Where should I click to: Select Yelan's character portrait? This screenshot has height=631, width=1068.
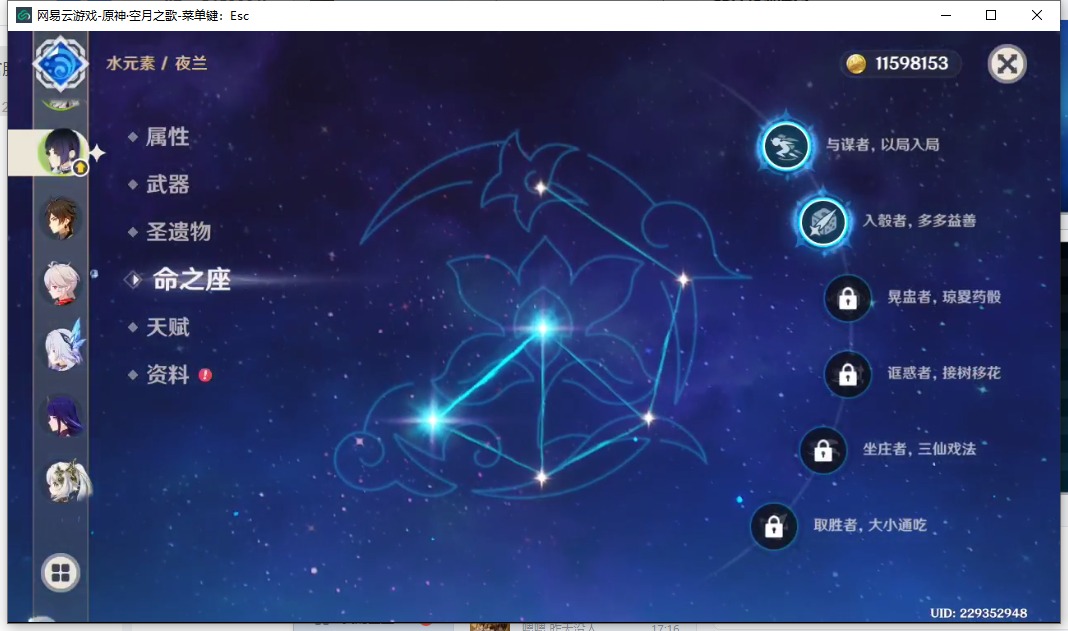point(63,151)
